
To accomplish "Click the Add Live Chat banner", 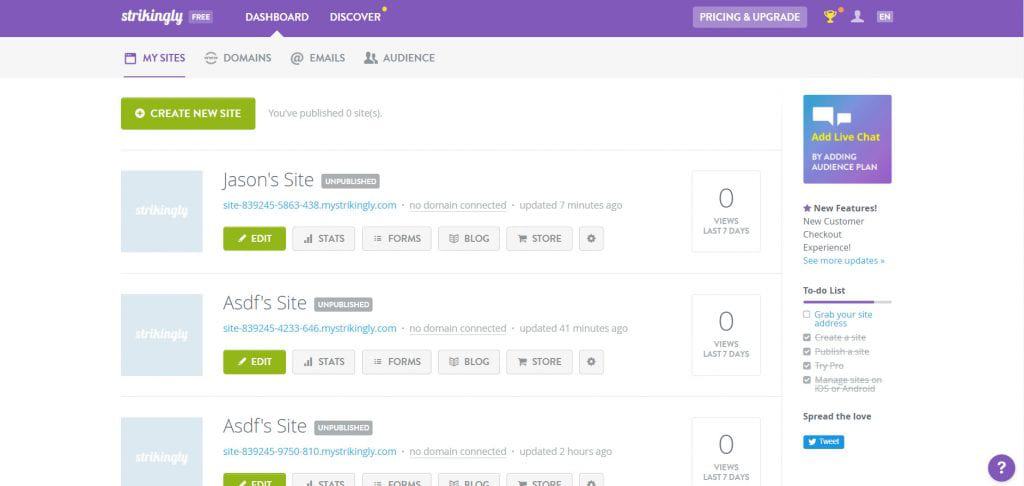I will tap(847, 139).
